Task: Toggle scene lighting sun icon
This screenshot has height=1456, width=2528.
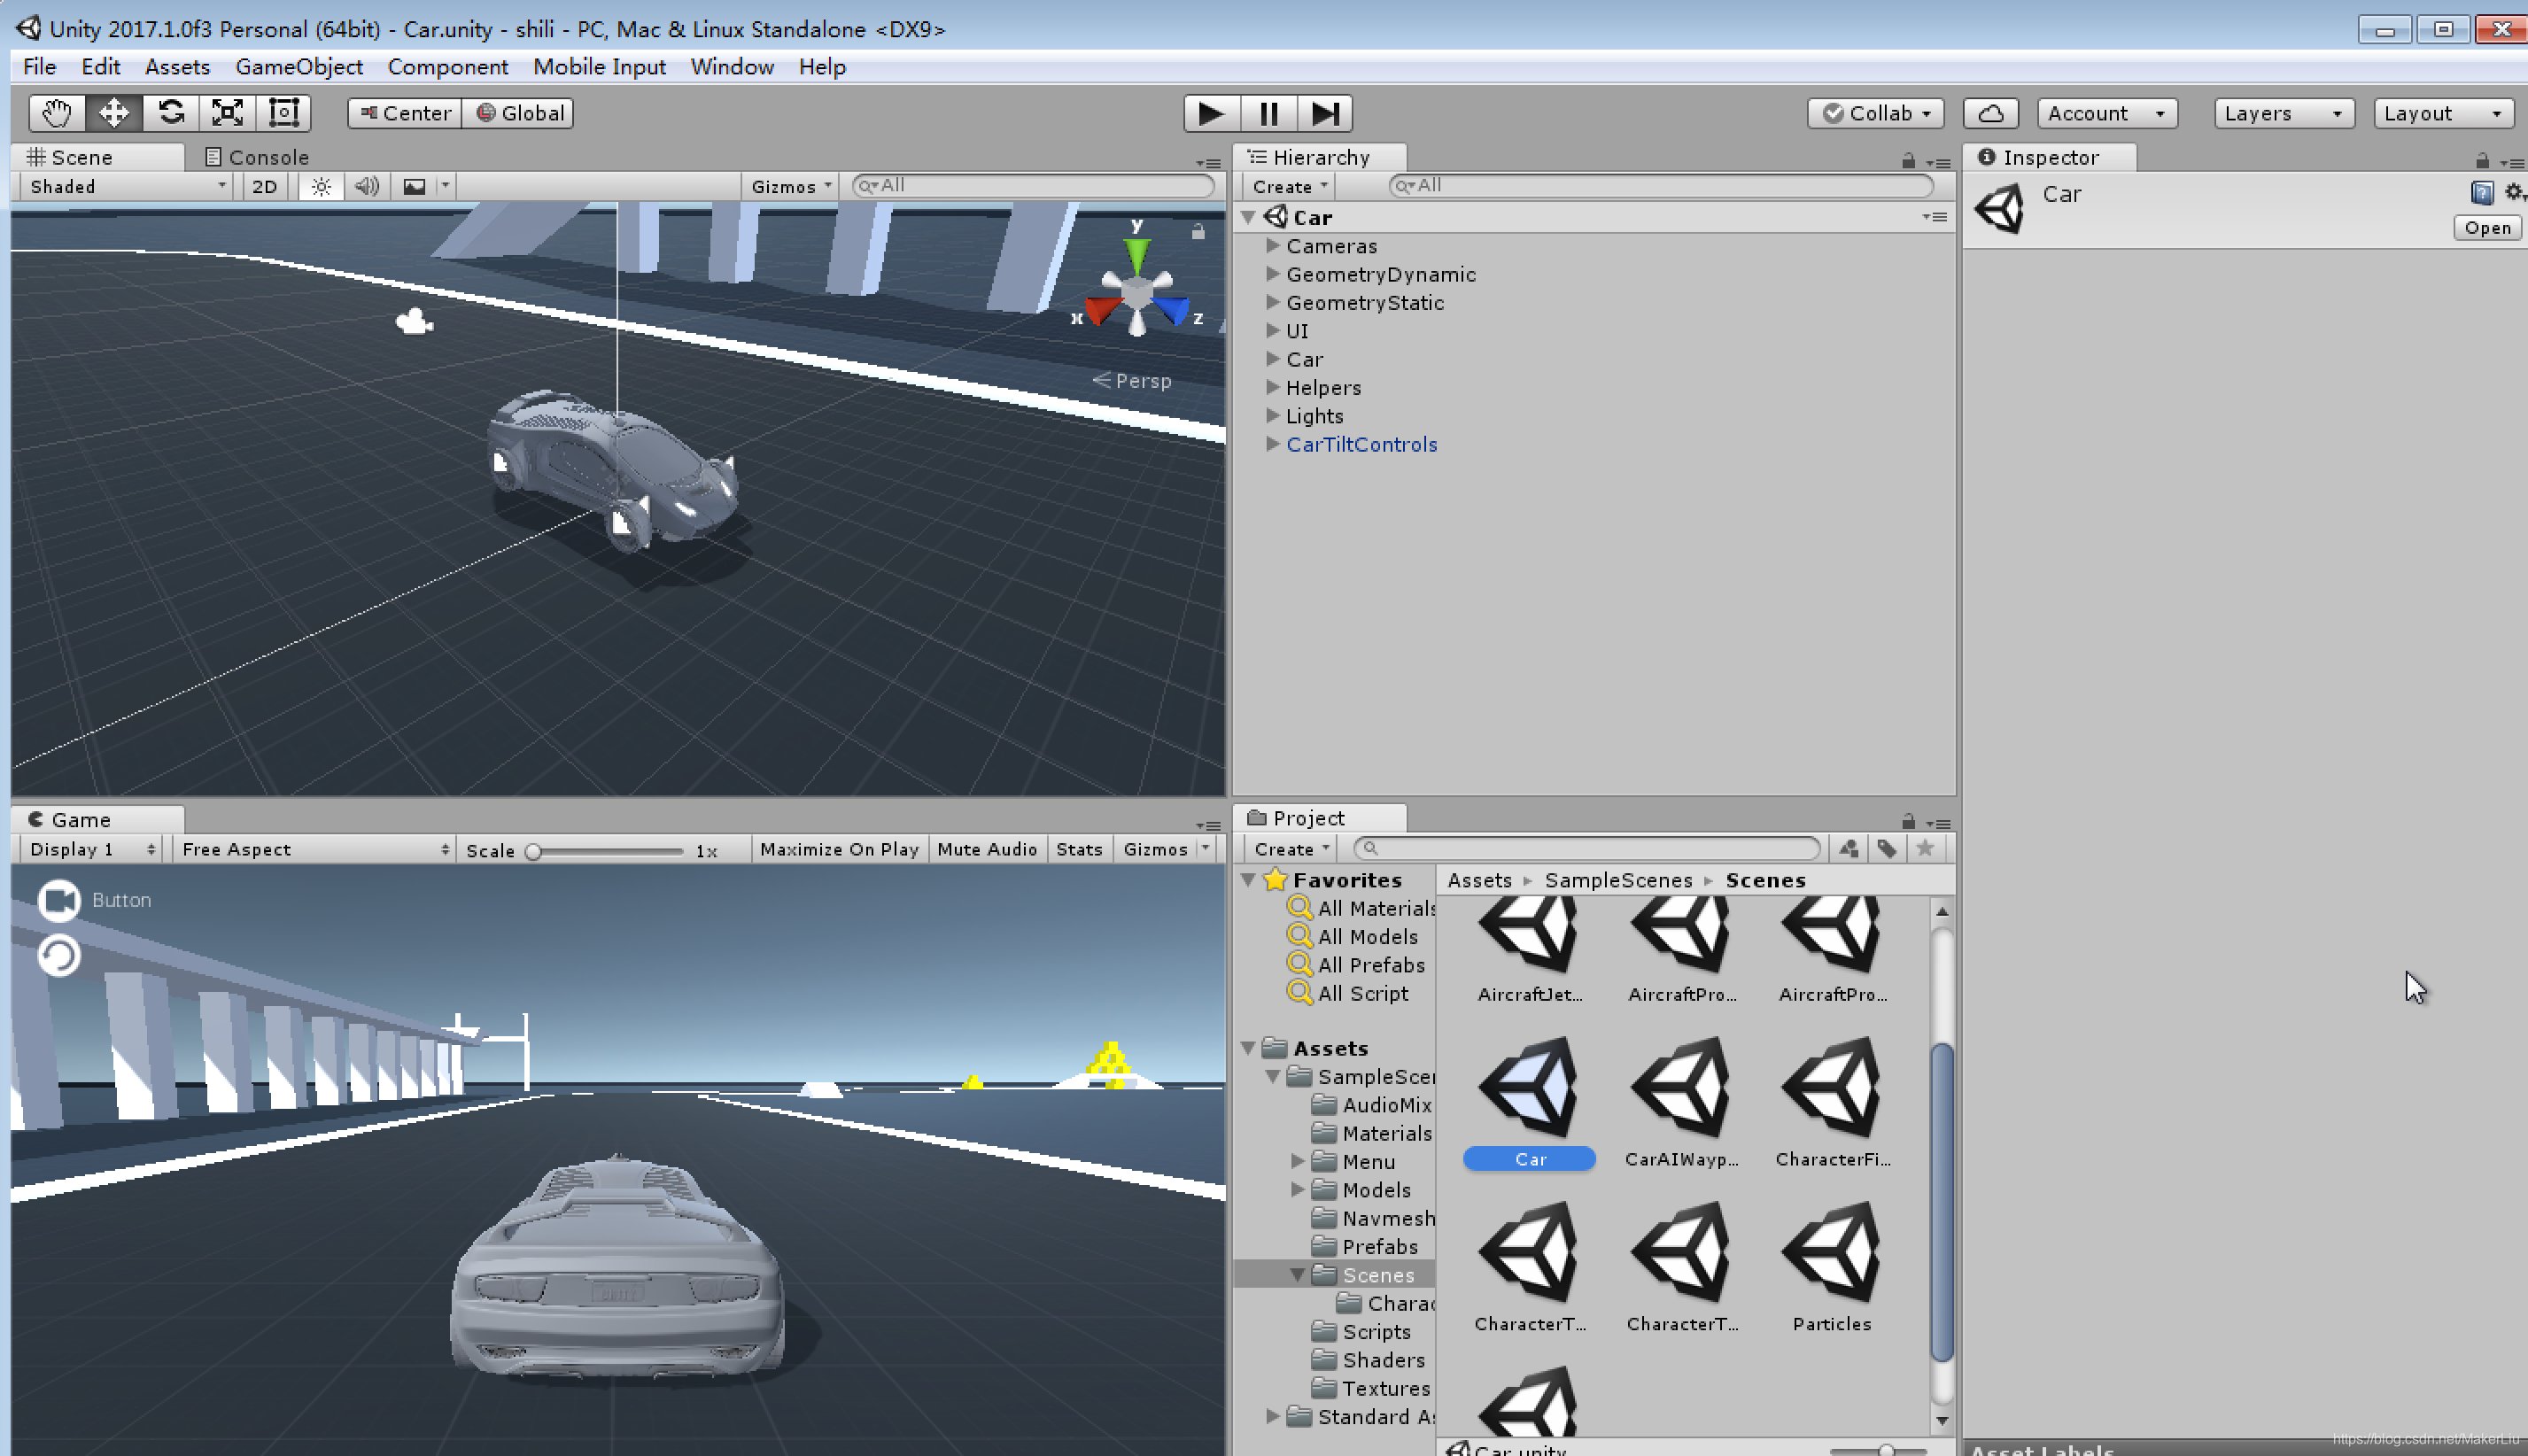Action: pyautogui.click(x=321, y=186)
